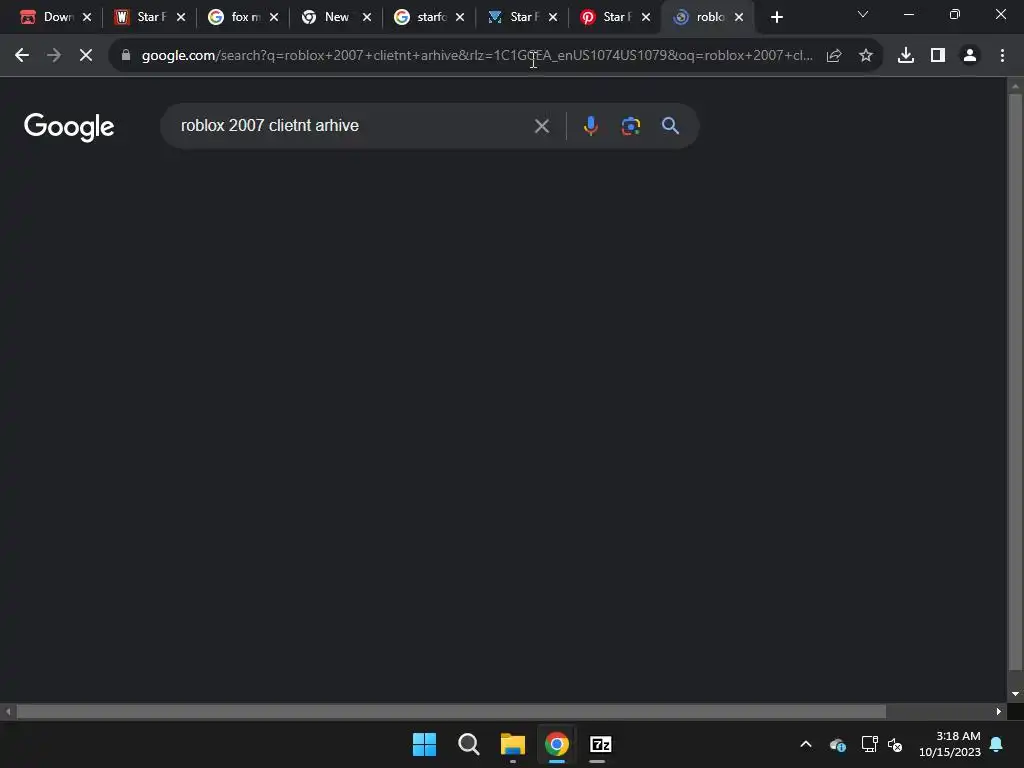Switch to the New tab

tap(335, 17)
